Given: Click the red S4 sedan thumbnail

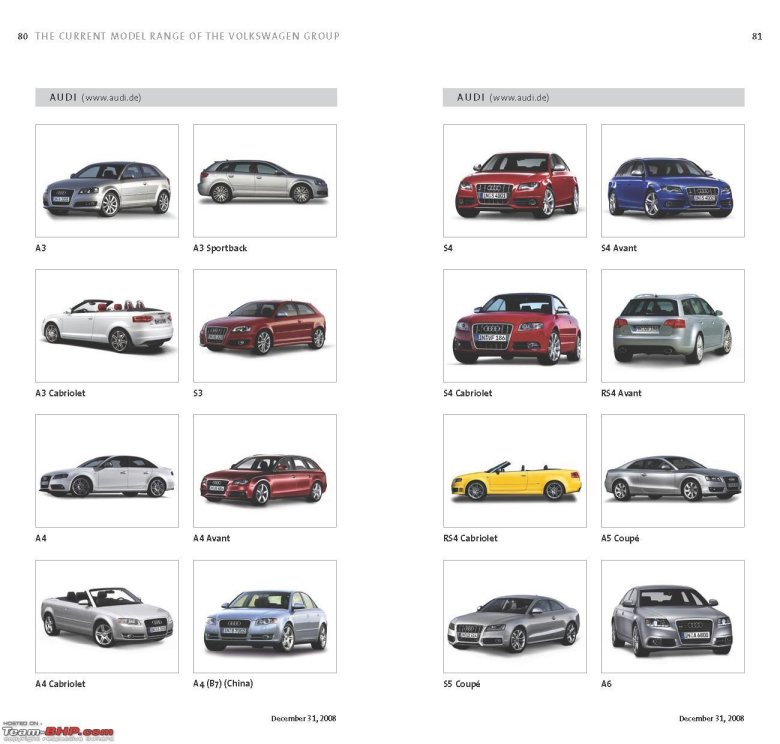Looking at the screenshot, I should [515, 181].
